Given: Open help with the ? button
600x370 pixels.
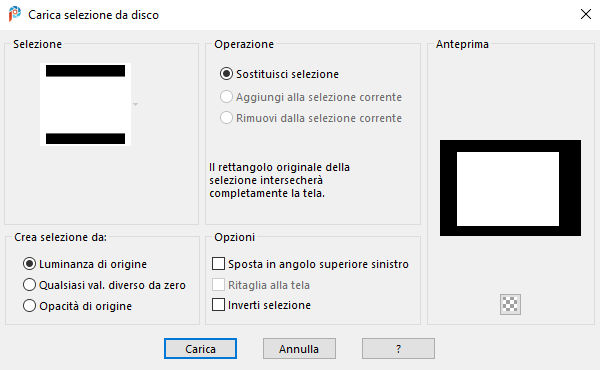Looking at the screenshot, I should point(398,349).
